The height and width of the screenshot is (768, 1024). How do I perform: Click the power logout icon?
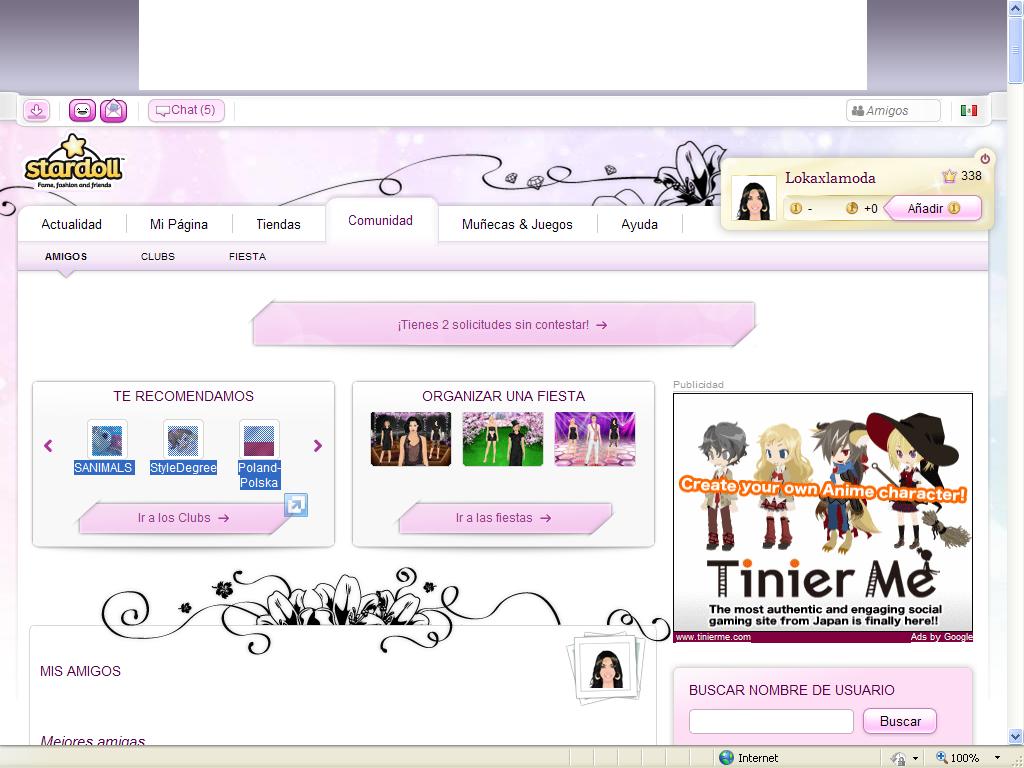(985, 159)
